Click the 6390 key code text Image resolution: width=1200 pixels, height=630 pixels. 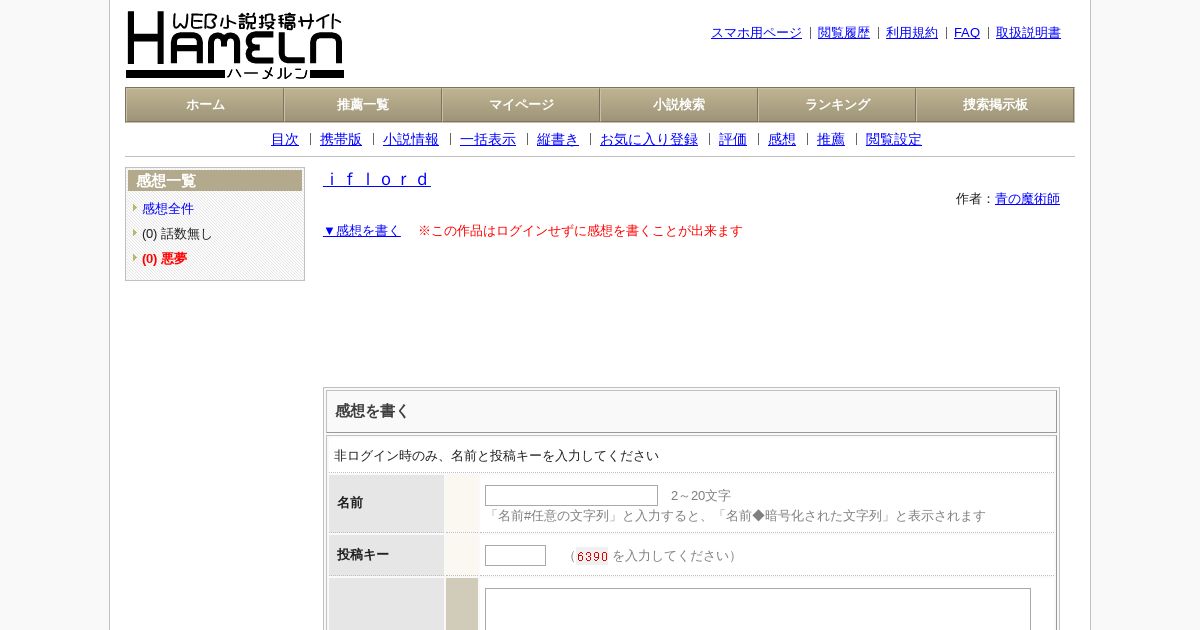pos(592,557)
